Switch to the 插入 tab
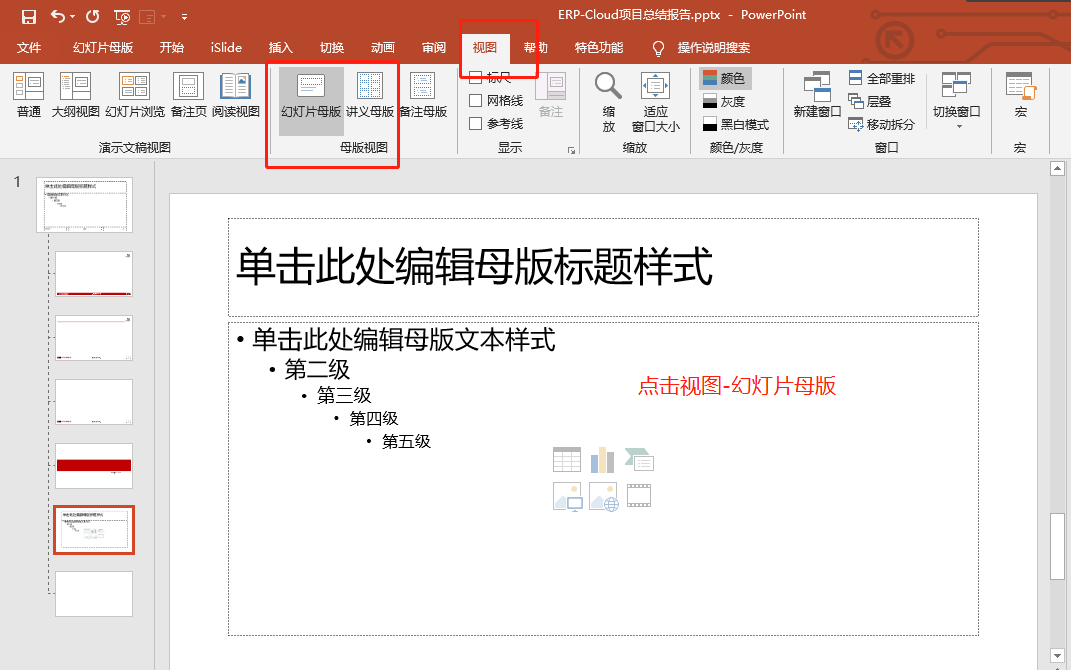The height and width of the screenshot is (670, 1071). coord(280,47)
